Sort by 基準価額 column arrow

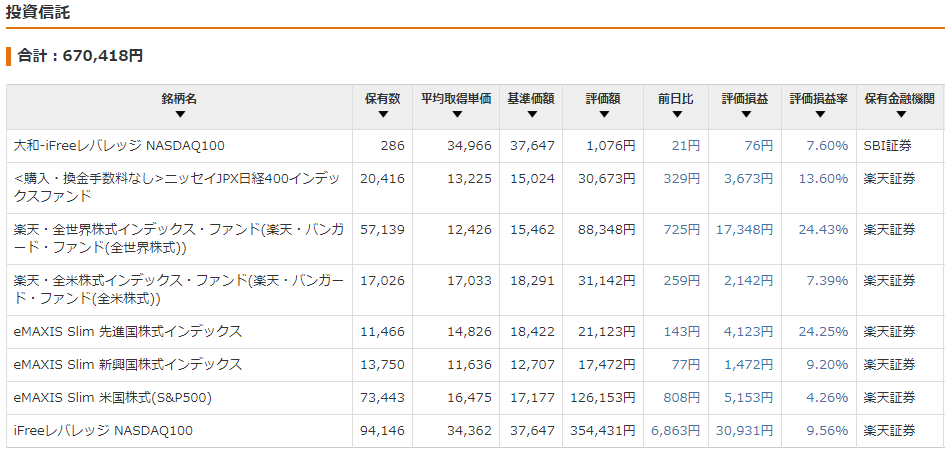pyautogui.click(x=531, y=115)
